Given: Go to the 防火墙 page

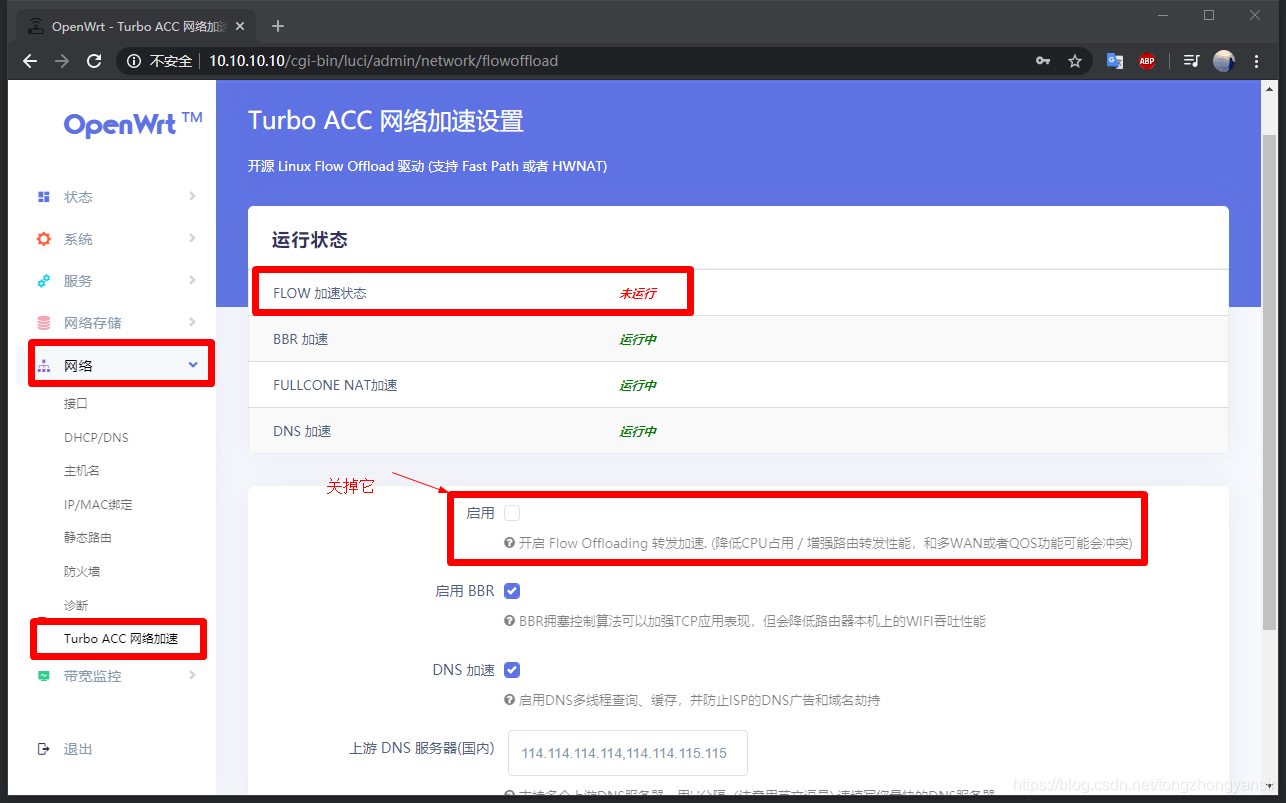Looking at the screenshot, I should 82,572.
